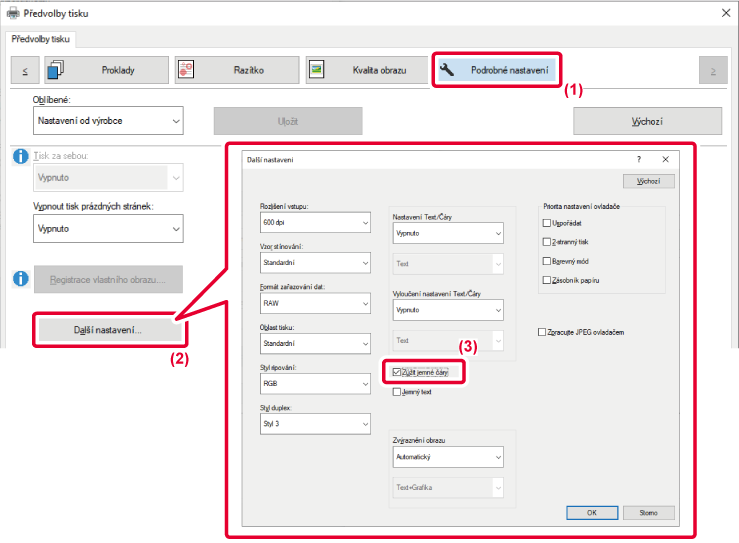Image resolution: width=739 pixels, height=543 pixels.
Task: Click the Razítko stamp icon
Action: point(188,70)
